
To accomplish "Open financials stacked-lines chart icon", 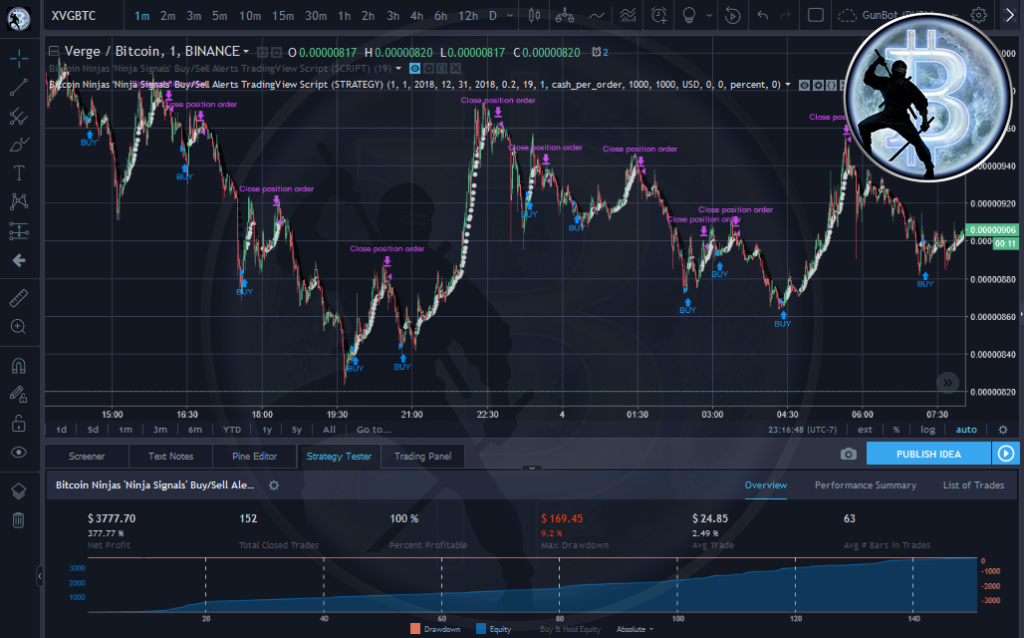I will (x=628, y=16).
